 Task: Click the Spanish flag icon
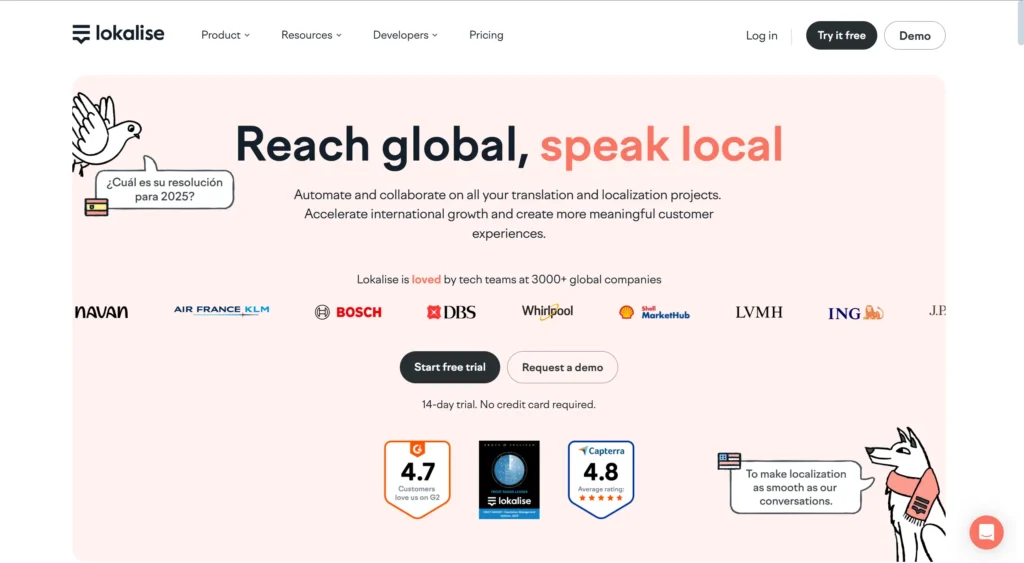[96, 208]
